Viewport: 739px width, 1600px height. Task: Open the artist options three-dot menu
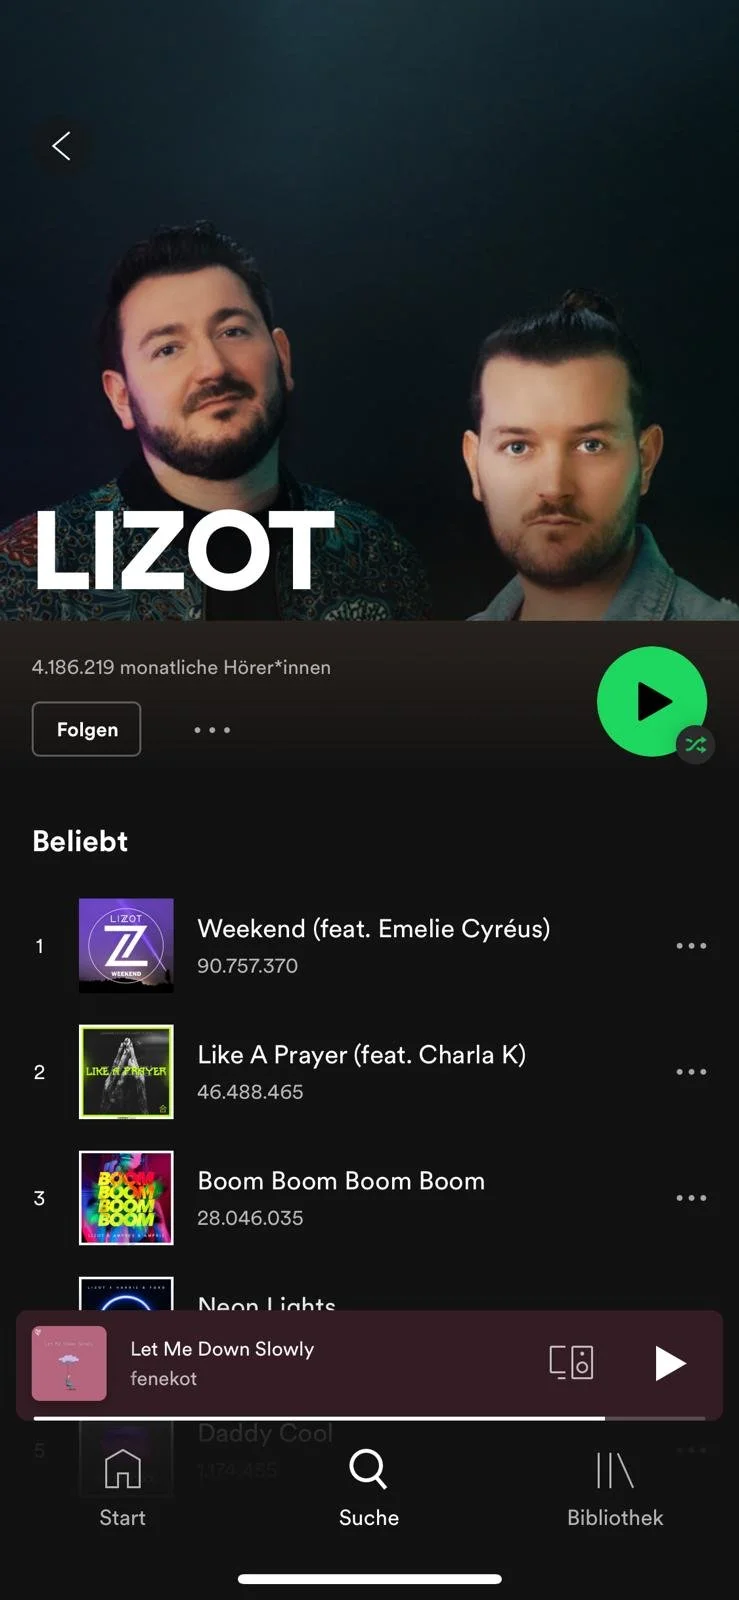tap(212, 730)
